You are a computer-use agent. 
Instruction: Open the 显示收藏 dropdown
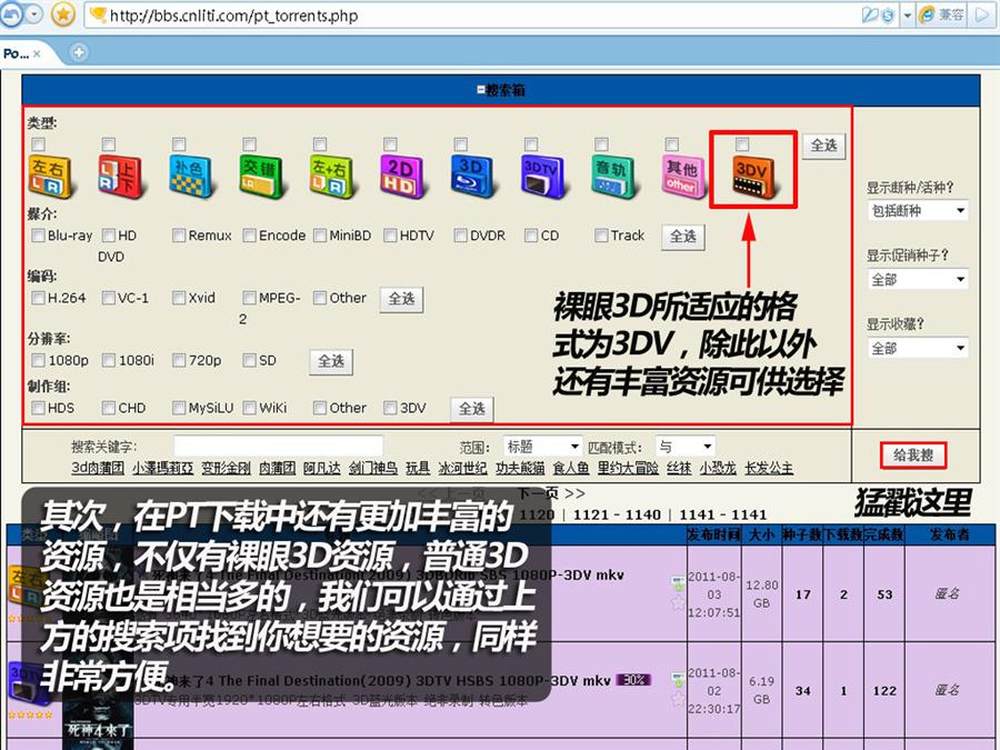pos(918,348)
